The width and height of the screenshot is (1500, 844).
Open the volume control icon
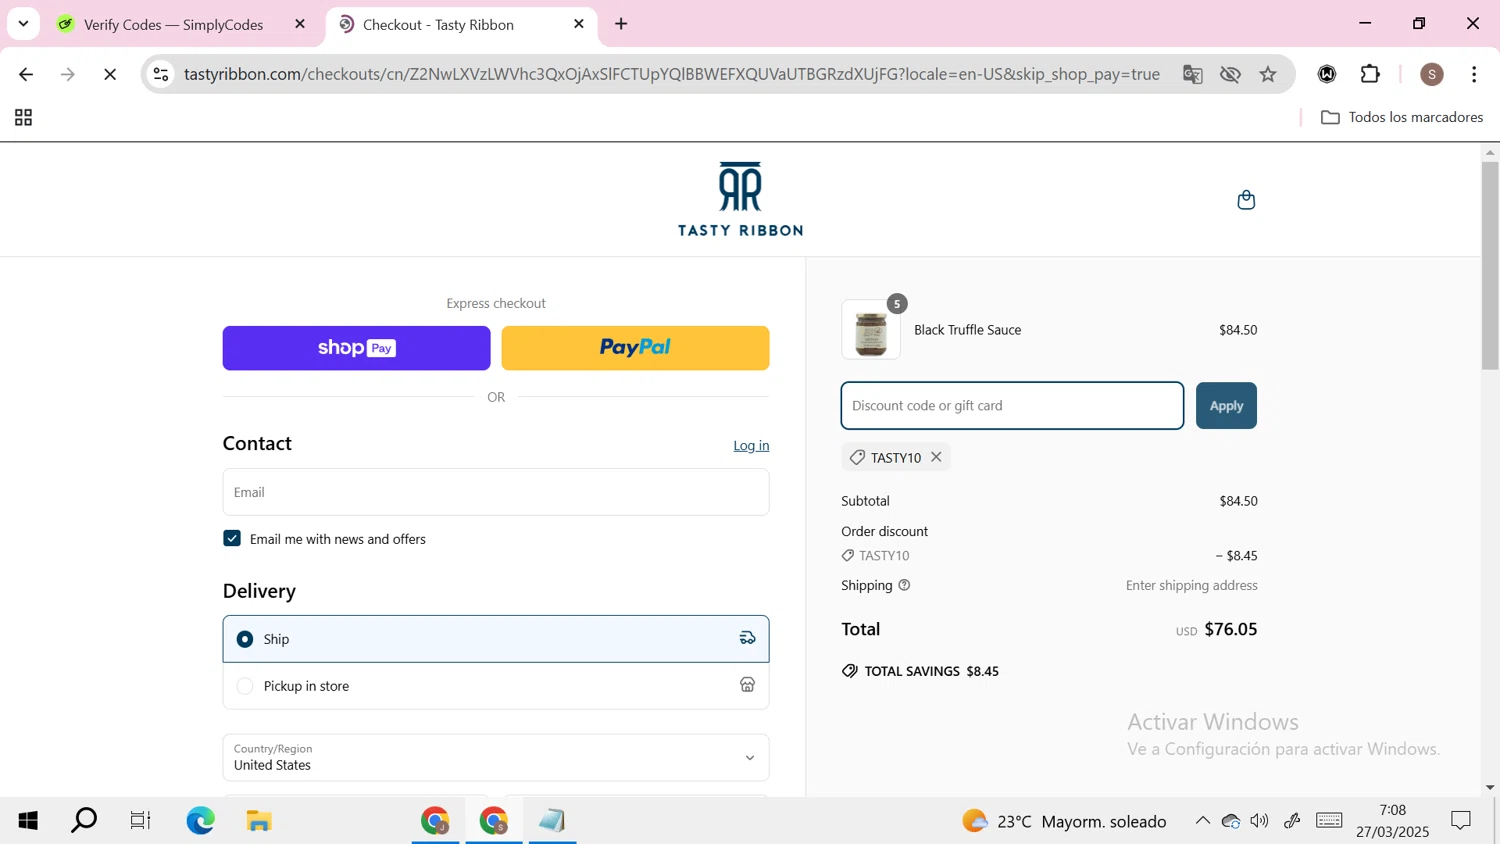tap(1259, 821)
